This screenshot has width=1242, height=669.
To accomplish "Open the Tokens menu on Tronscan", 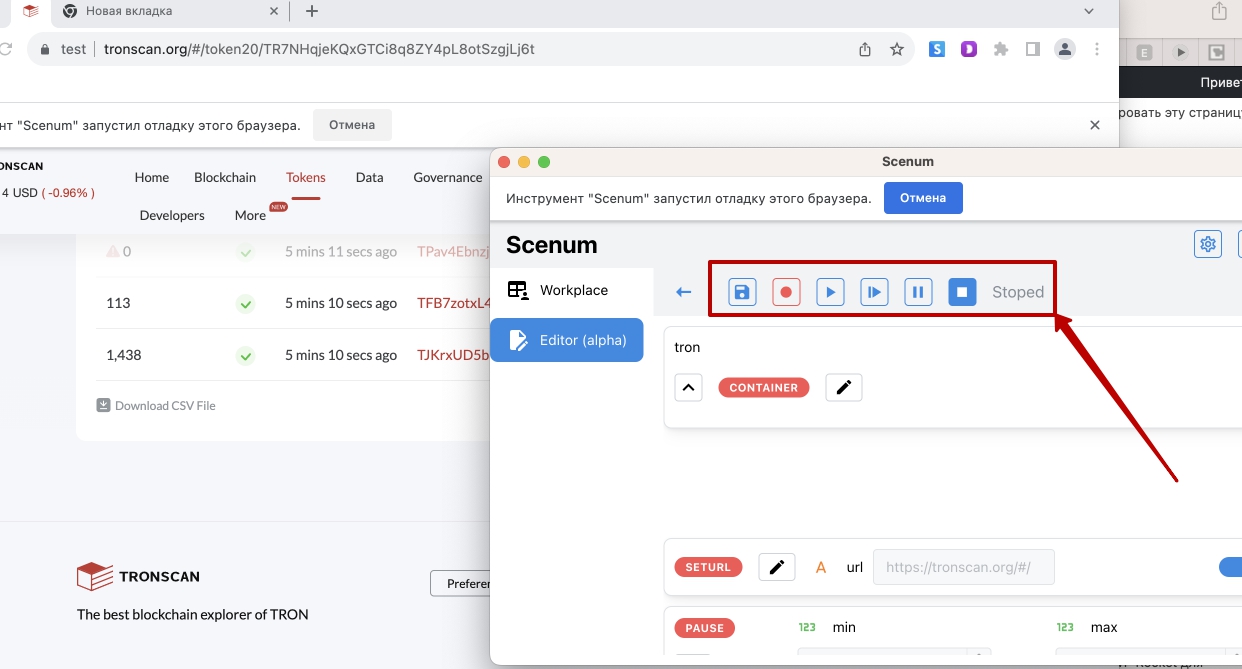I will (x=306, y=177).
